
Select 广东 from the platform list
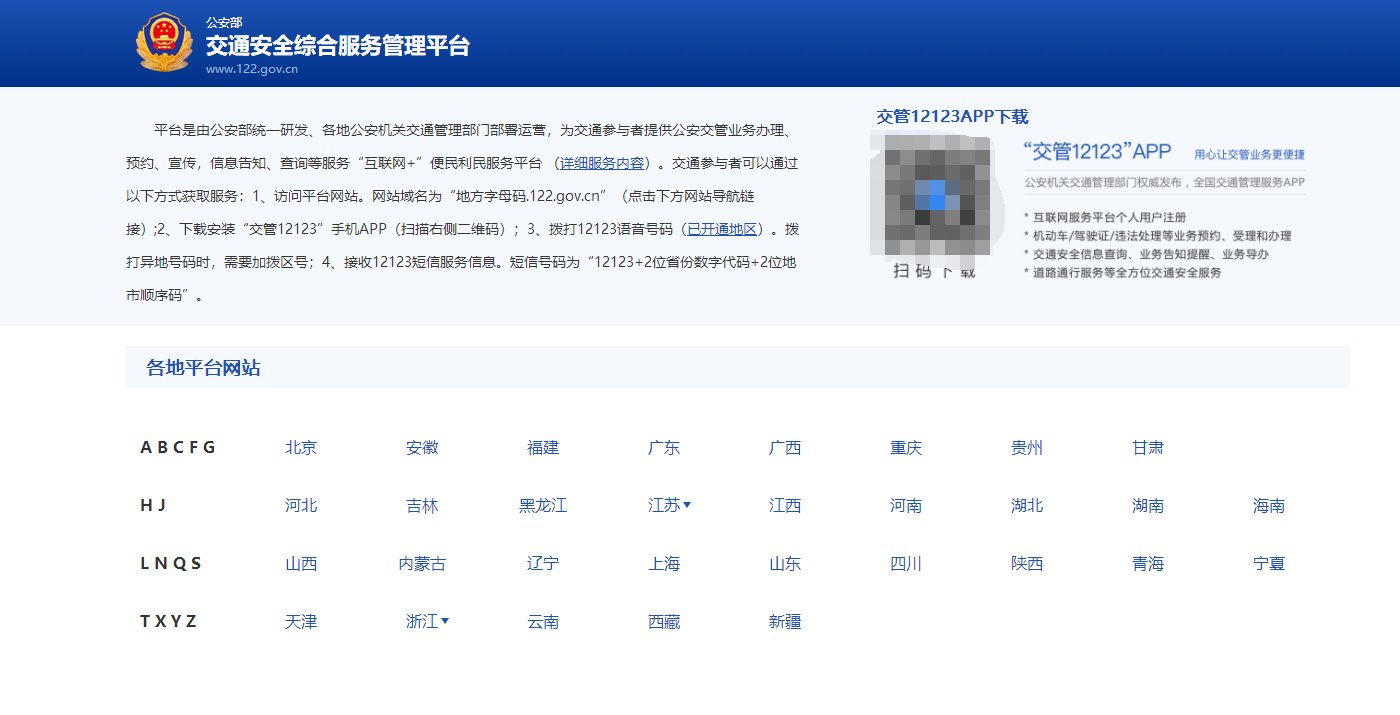(663, 448)
